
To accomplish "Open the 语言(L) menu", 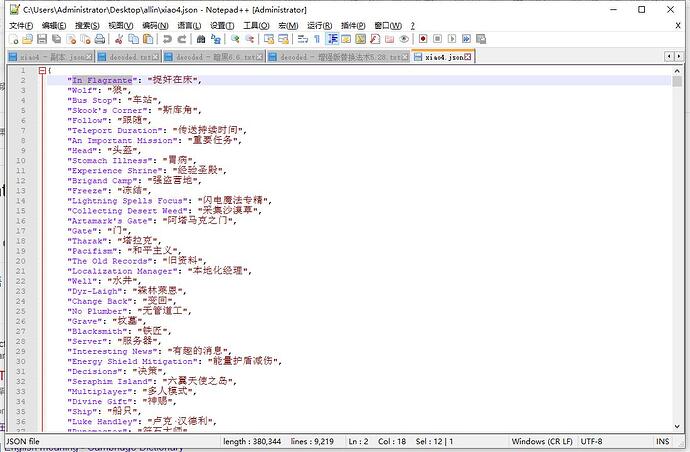I will [189, 26].
